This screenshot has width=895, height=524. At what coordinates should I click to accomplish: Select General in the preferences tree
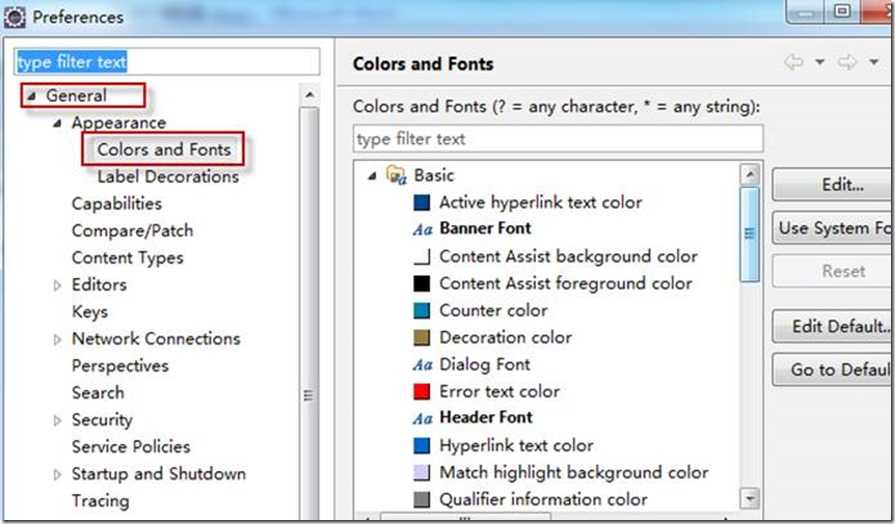point(76,96)
